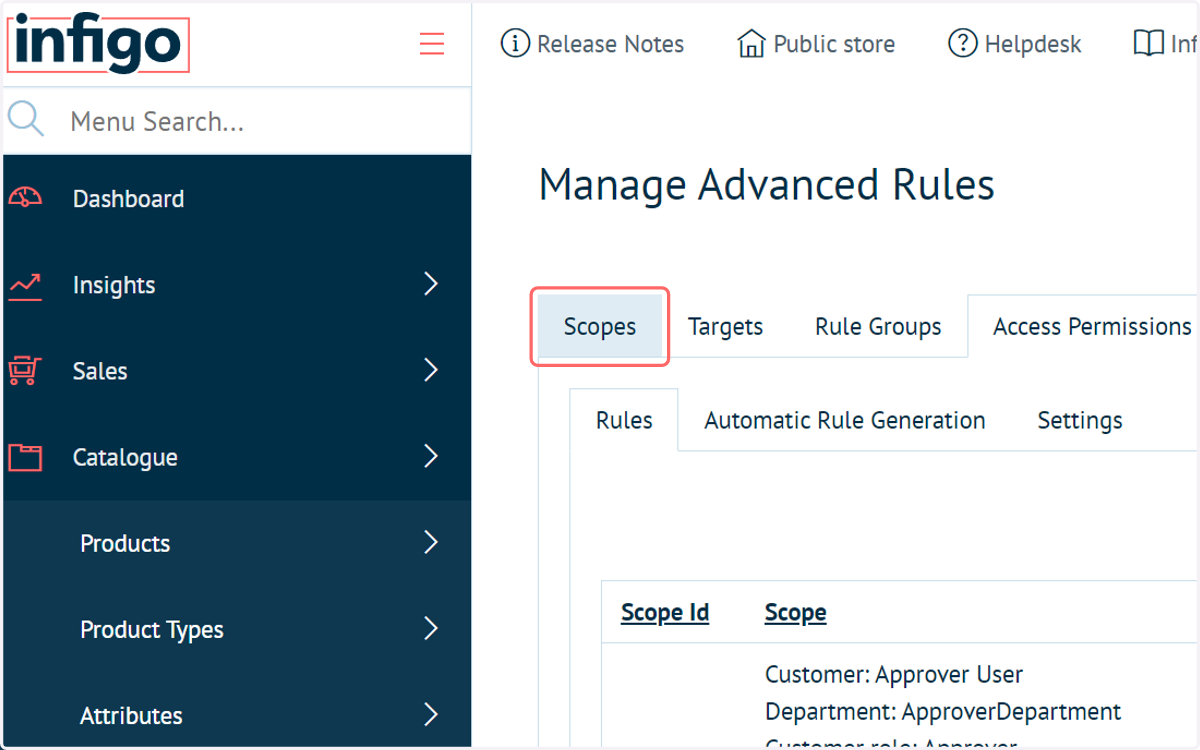Screen dimensions: 1200x750
Task: Collapse the Catalogue menu chevron
Action: click(x=431, y=456)
